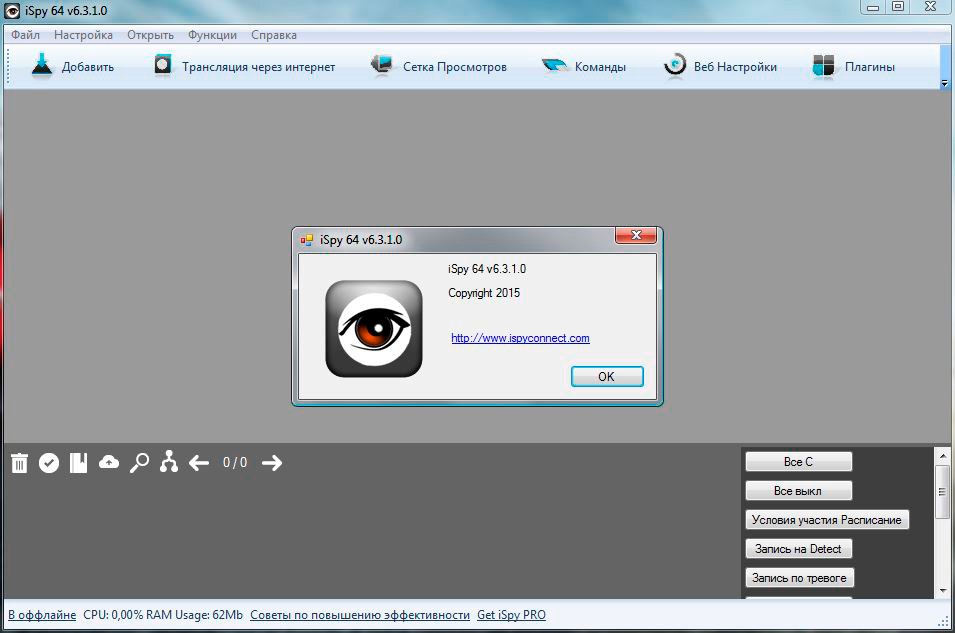Go to next page right arrow
Screen dimensions: 955x633
tap(272, 463)
